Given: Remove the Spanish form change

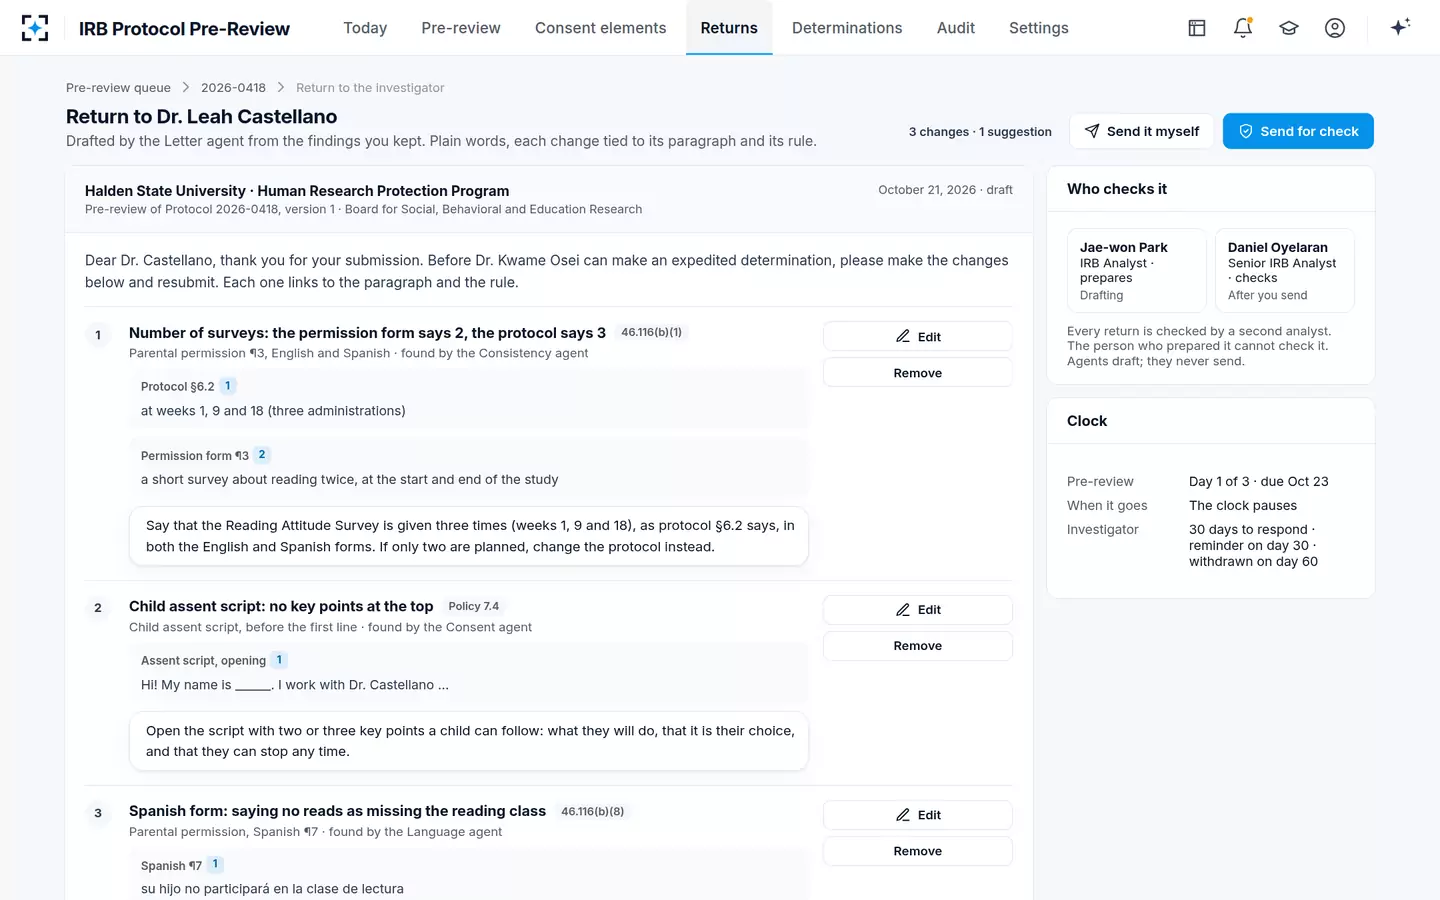Looking at the screenshot, I should 918,851.
